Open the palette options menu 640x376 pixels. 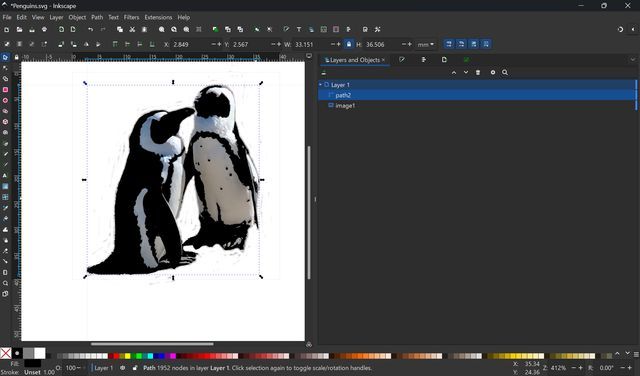pyautogui.click(x=636, y=355)
